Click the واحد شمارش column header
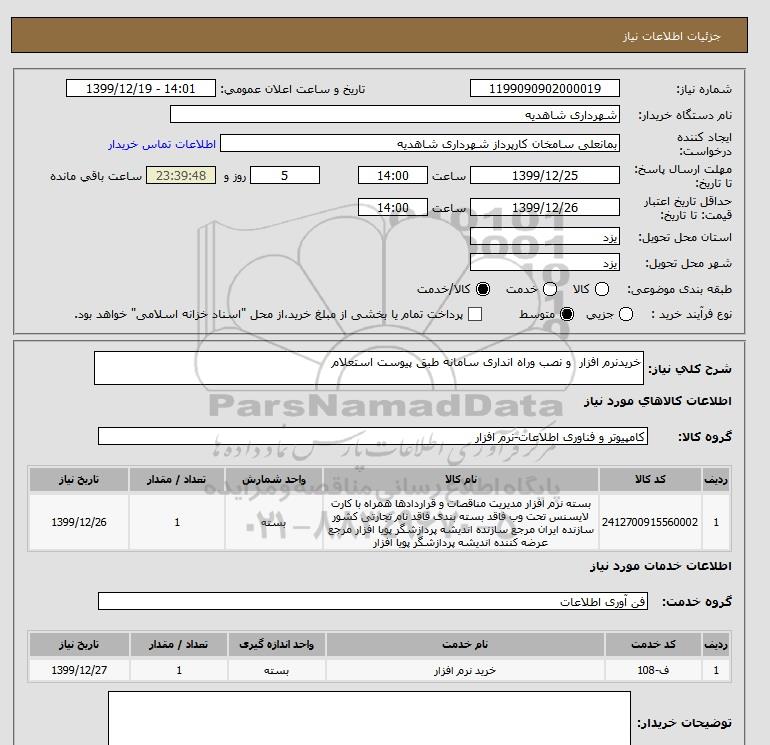 click(274, 479)
